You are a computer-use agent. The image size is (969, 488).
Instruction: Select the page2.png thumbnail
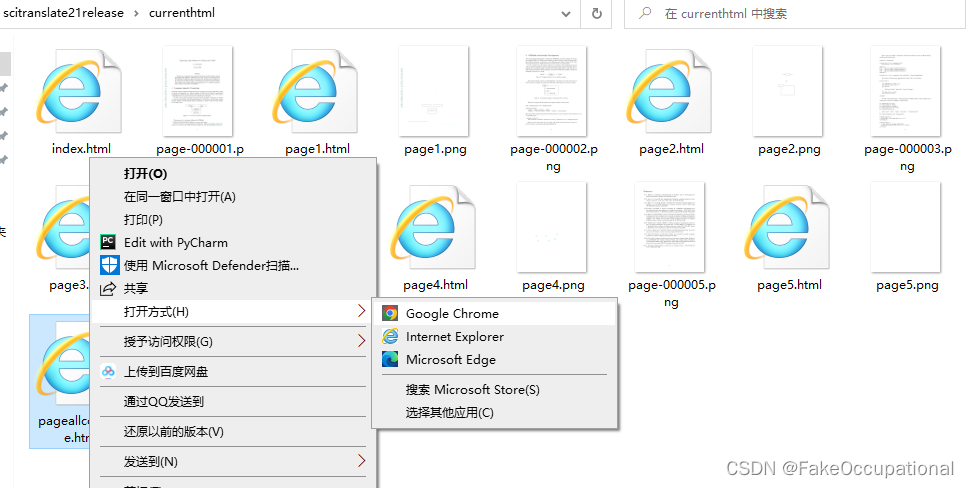point(787,91)
